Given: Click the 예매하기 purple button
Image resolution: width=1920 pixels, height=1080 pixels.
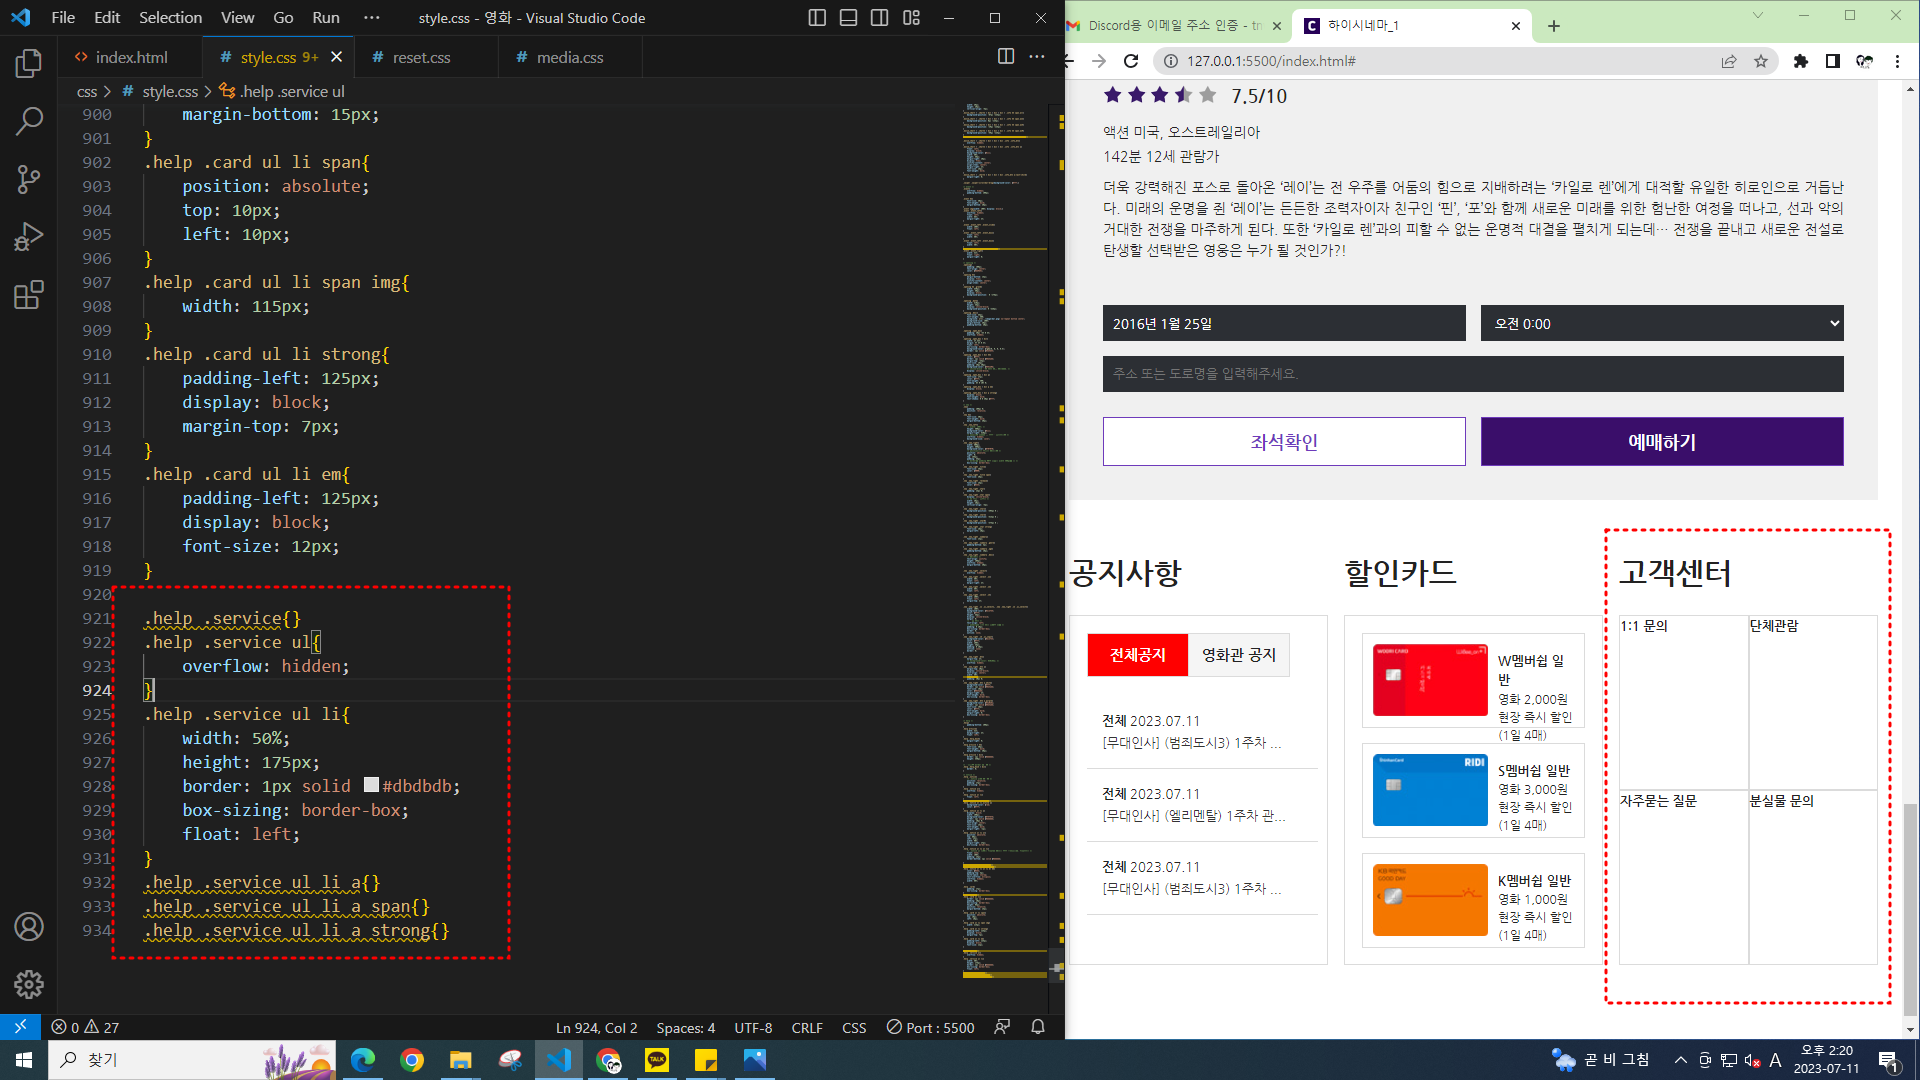Looking at the screenshot, I should click(1661, 442).
